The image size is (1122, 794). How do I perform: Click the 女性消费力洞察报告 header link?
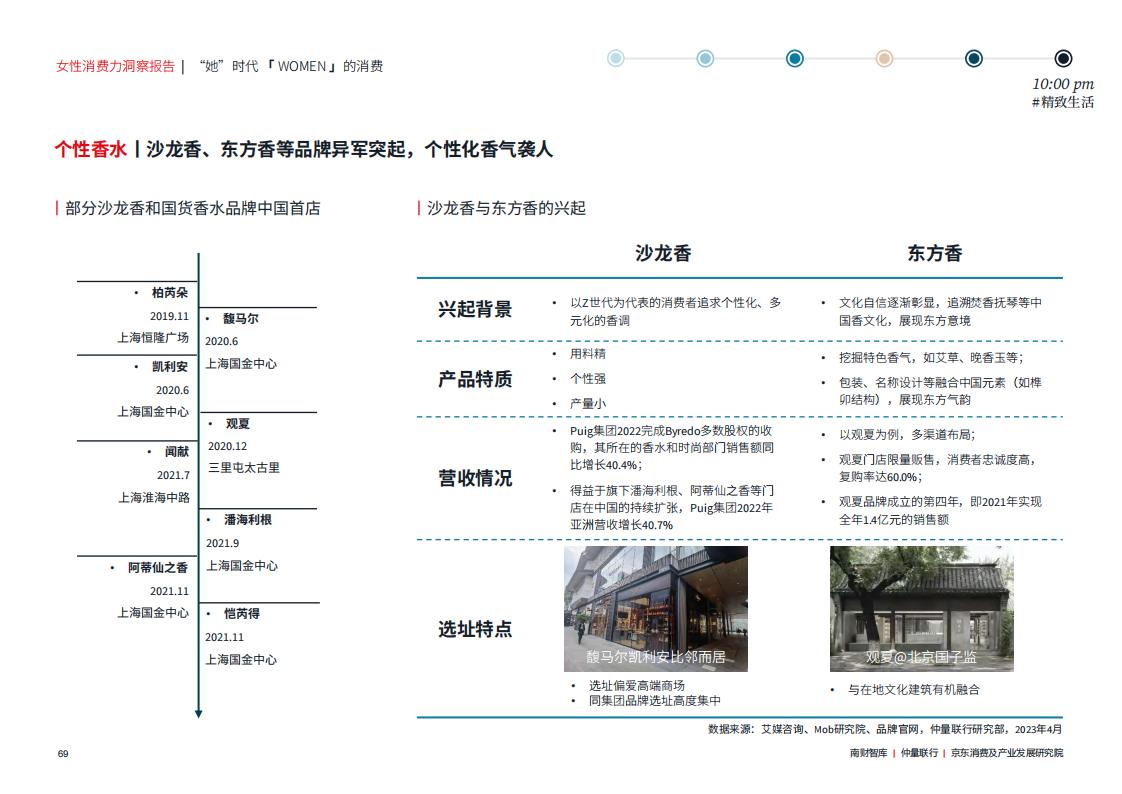click(x=115, y=67)
